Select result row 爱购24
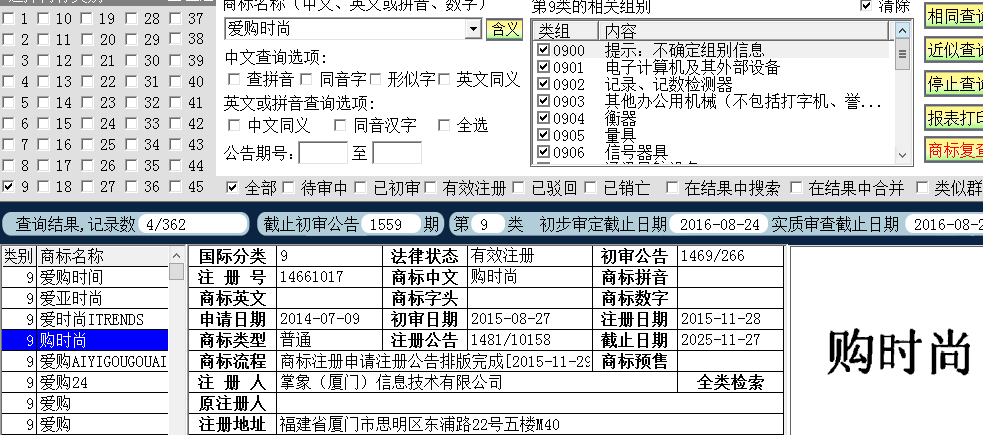Screen dimensions: 983x435 point(85,382)
